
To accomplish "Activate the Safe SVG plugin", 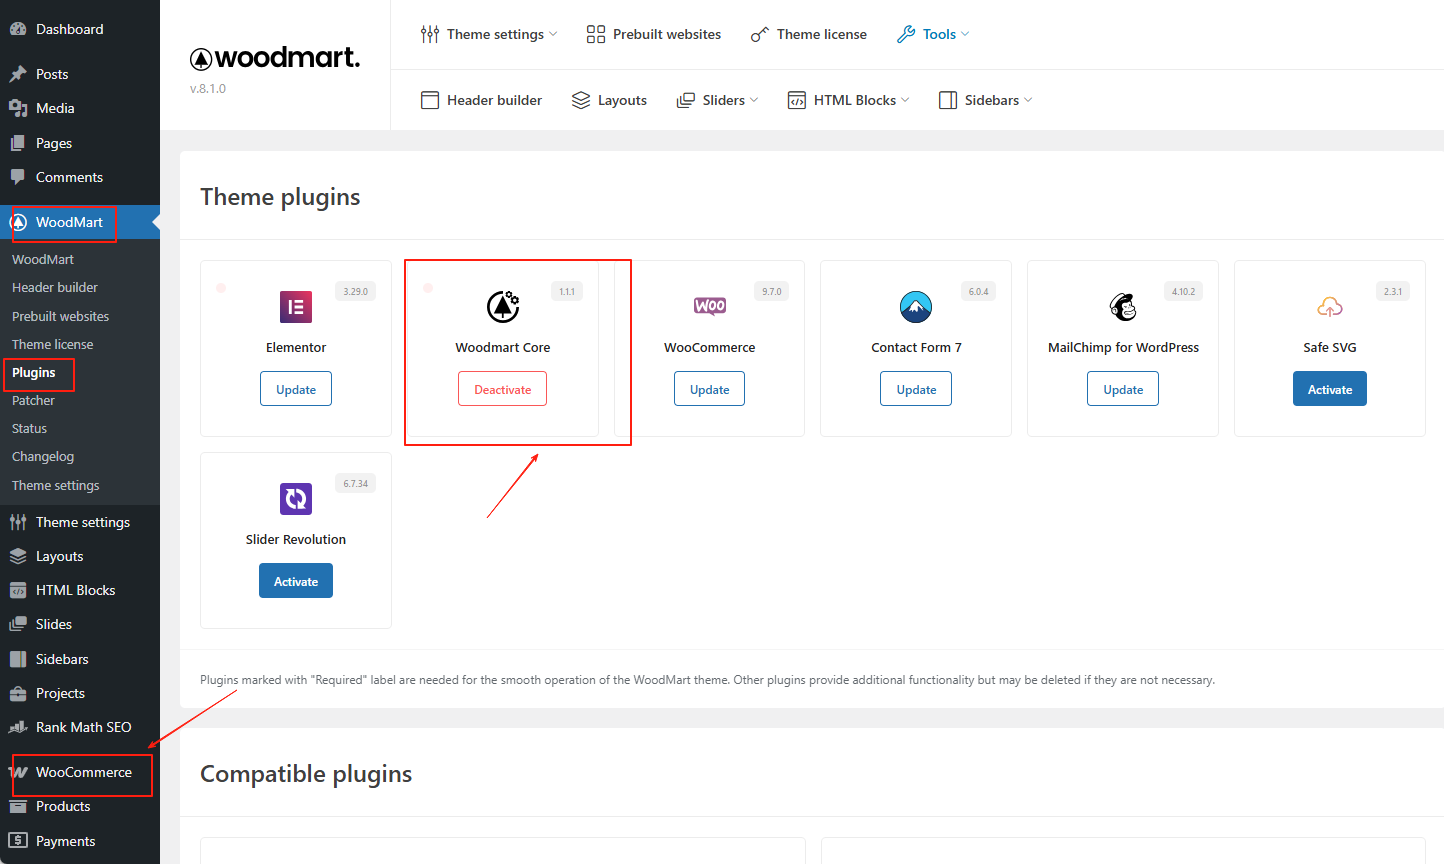I will coord(1330,389).
